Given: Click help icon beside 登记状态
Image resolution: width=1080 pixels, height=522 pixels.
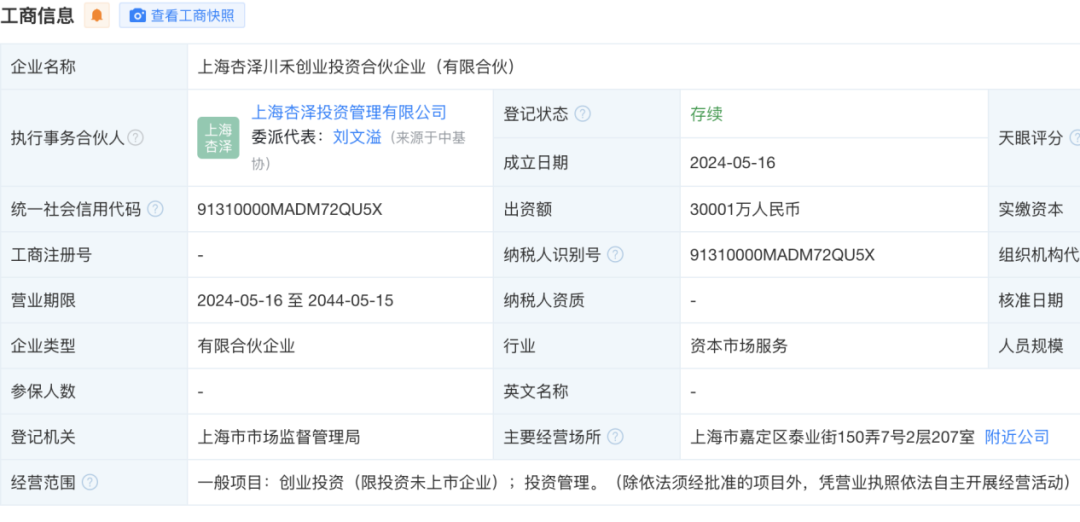Looking at the screenshot, I should point(583,114).
